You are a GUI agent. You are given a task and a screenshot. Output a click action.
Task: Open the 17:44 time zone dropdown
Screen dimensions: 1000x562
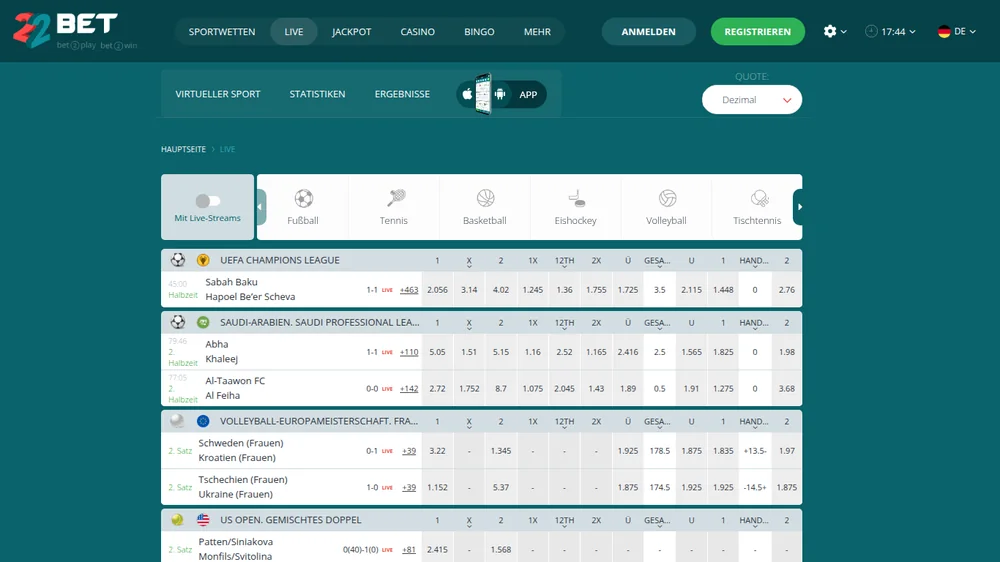tap(890, 31)
